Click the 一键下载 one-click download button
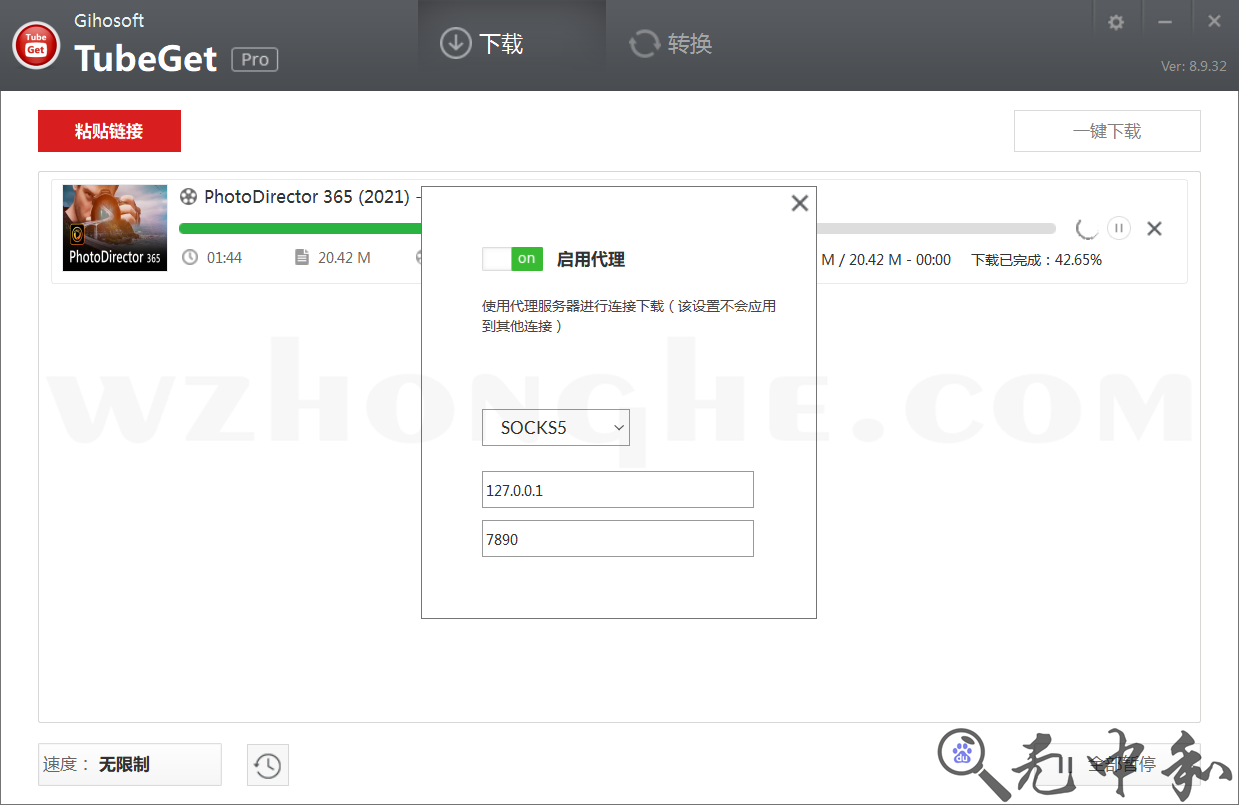 tap(1106, 131)
